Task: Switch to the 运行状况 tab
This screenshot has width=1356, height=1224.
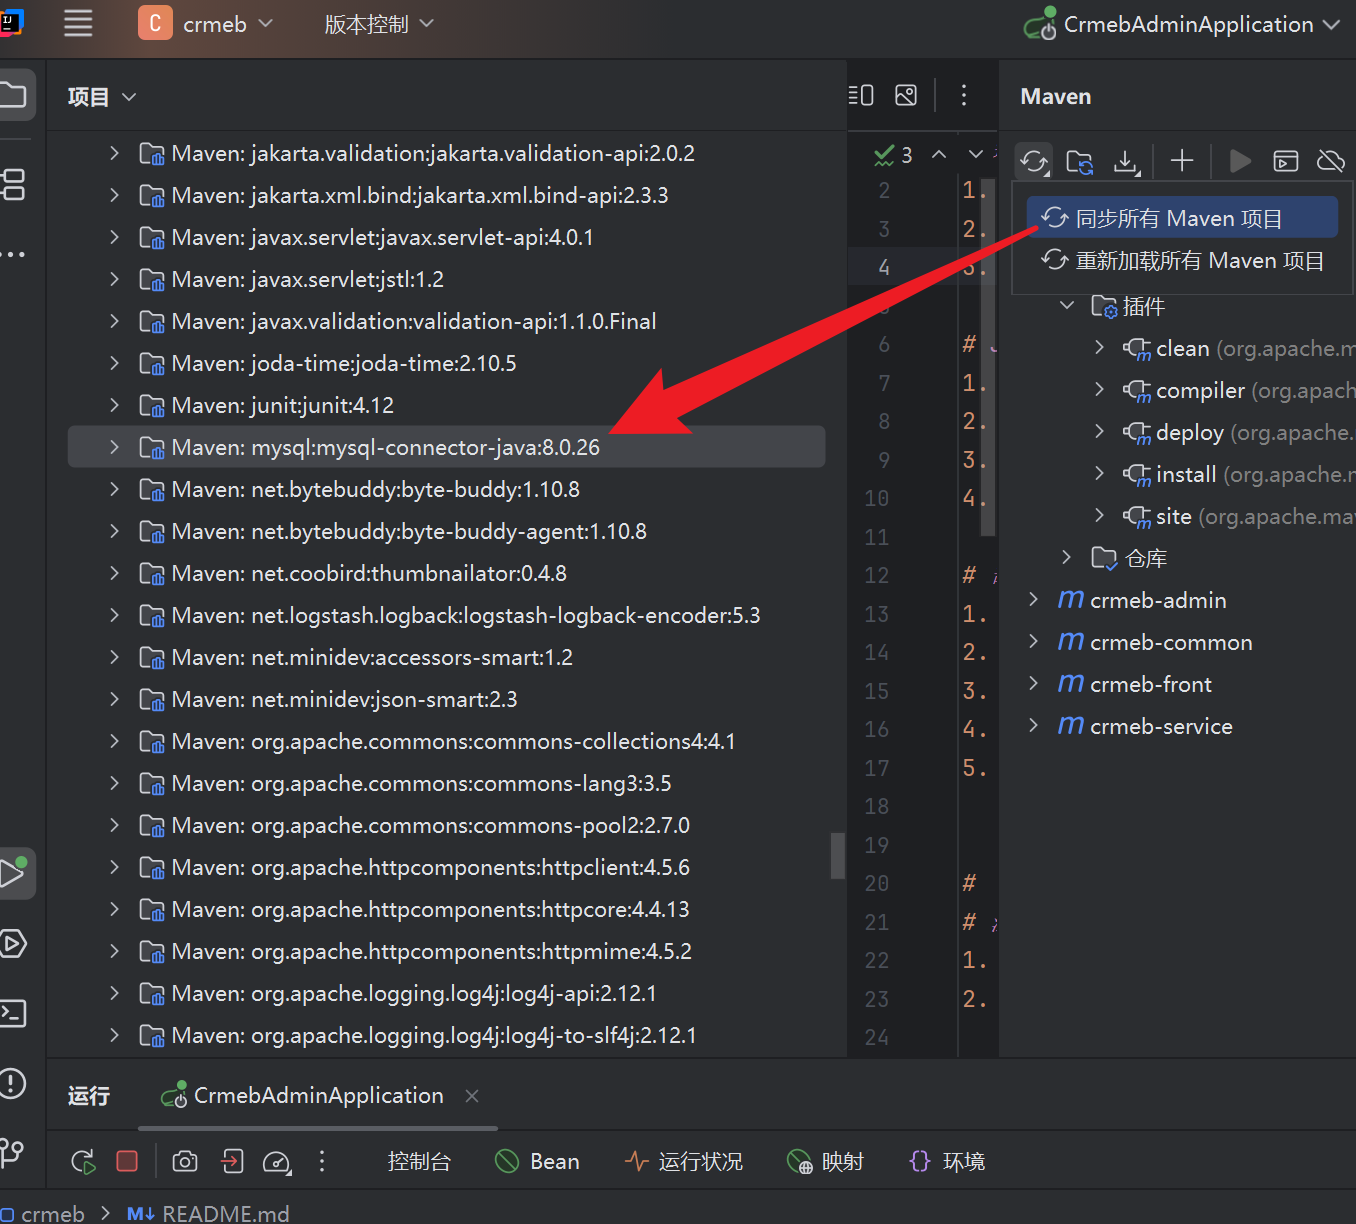Action: point(684,1161)
